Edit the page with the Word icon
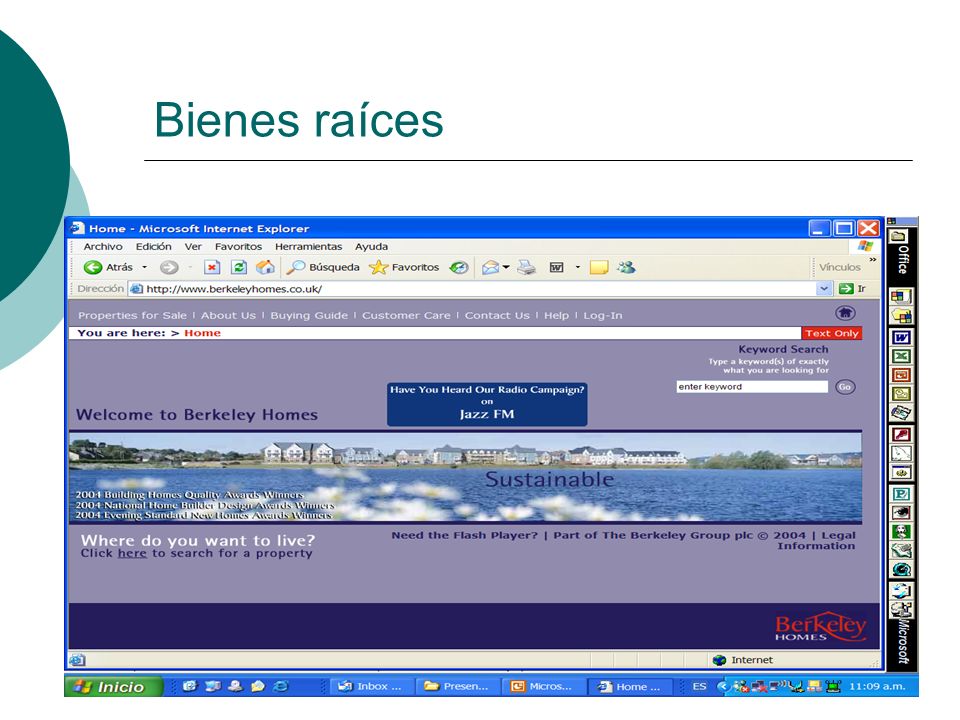The width and height of the screenshot is (960, 720). pos(556,267)
